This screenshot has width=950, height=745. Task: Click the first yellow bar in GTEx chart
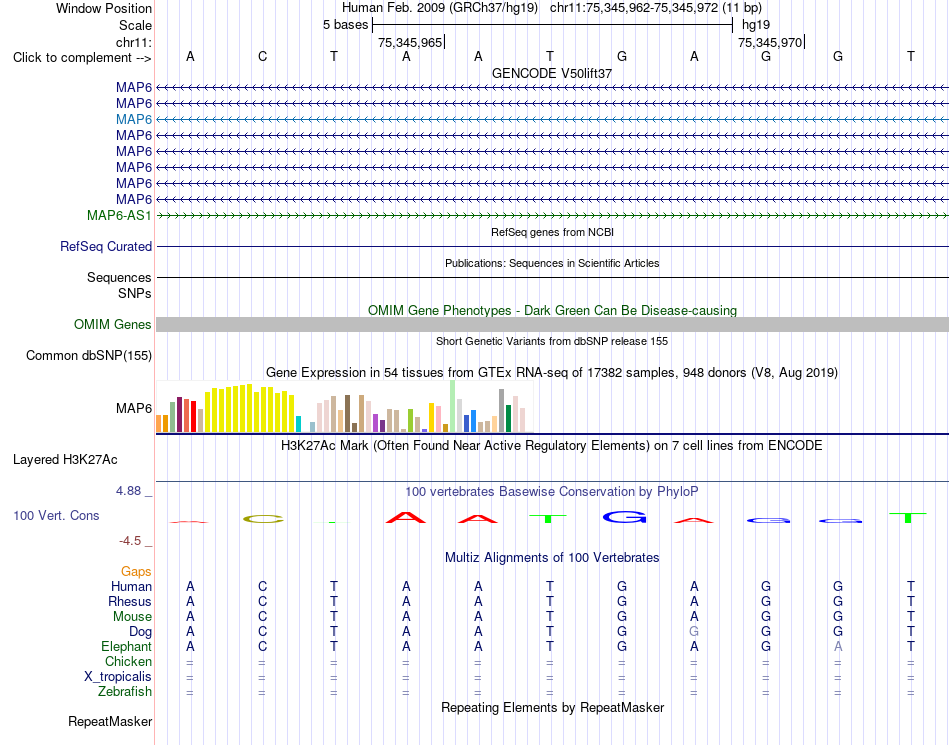pos(208,412)
